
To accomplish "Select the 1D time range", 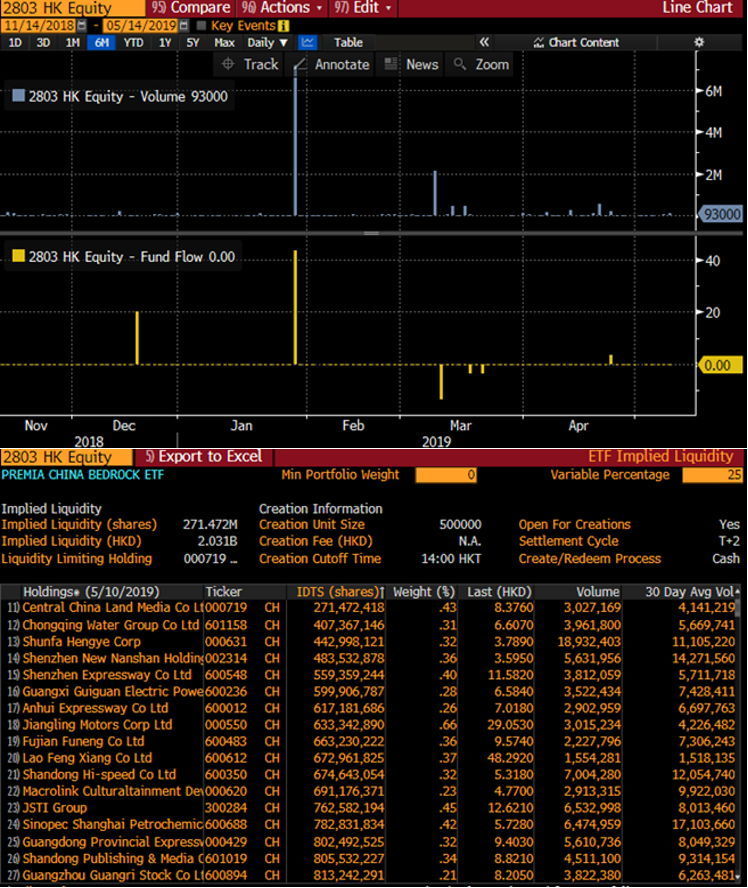I will (15, 42).
